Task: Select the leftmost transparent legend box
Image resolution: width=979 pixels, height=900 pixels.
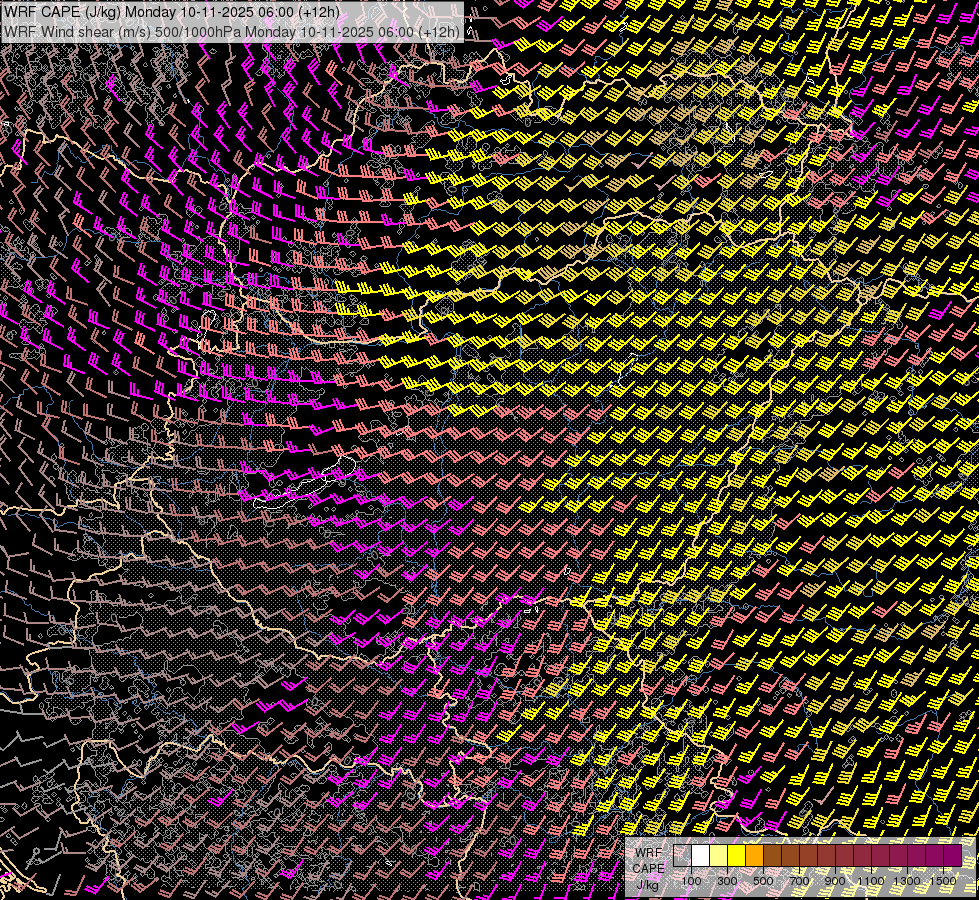Action: (x=683, y=856)
